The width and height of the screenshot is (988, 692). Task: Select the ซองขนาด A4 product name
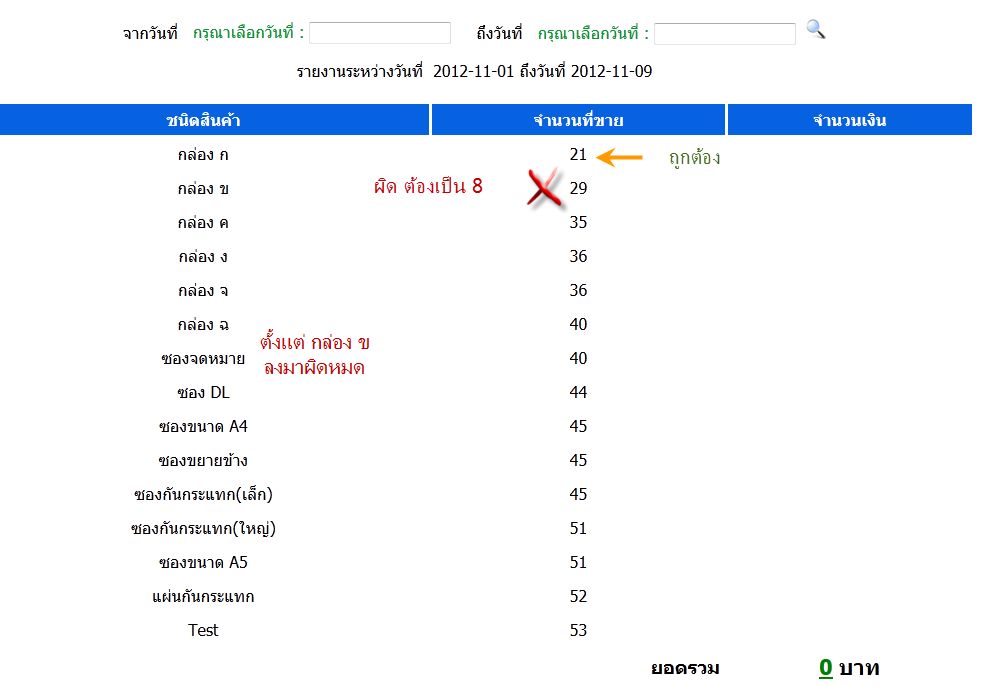(x=203, y=427)
